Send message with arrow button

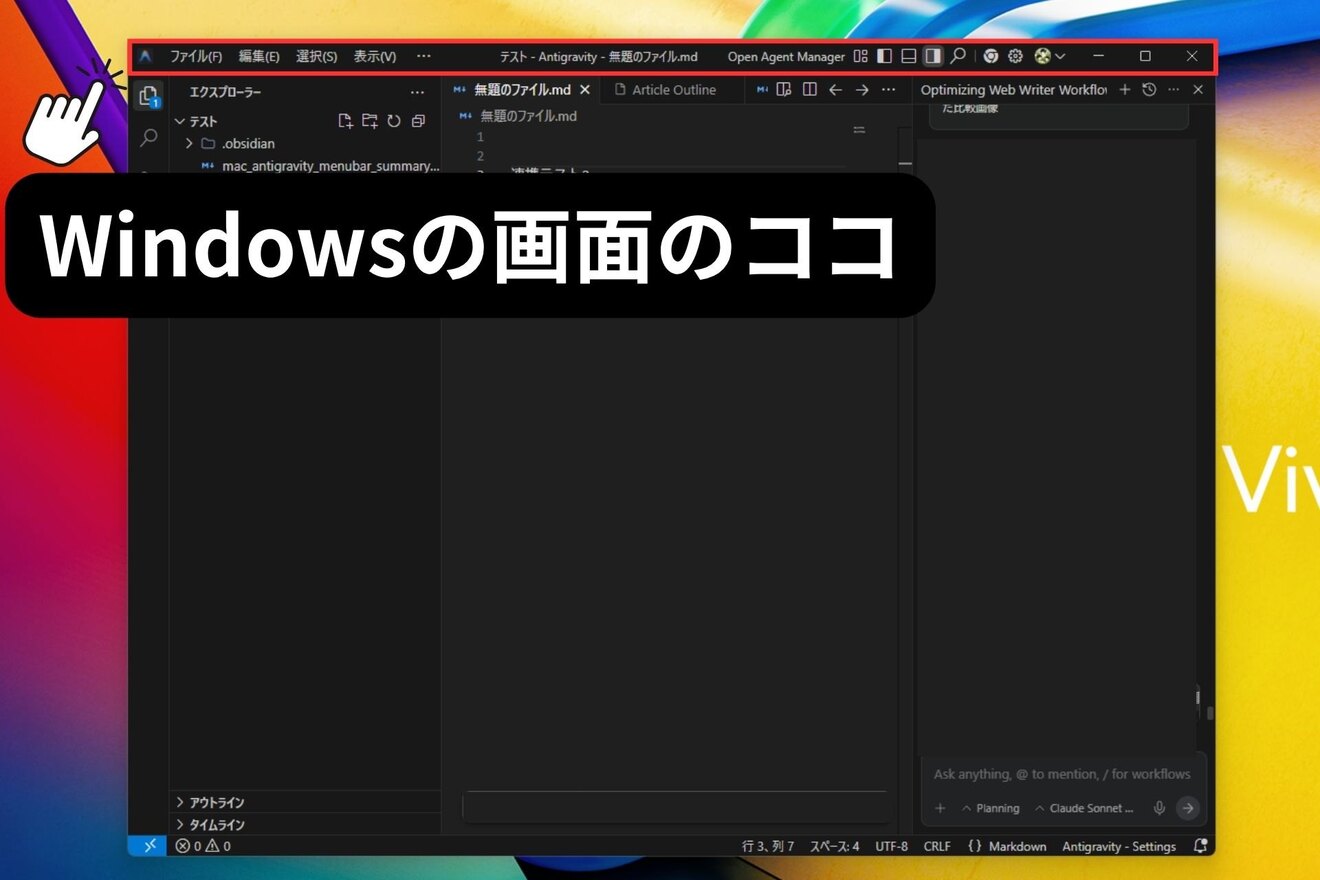click(x=1187, y=808)
